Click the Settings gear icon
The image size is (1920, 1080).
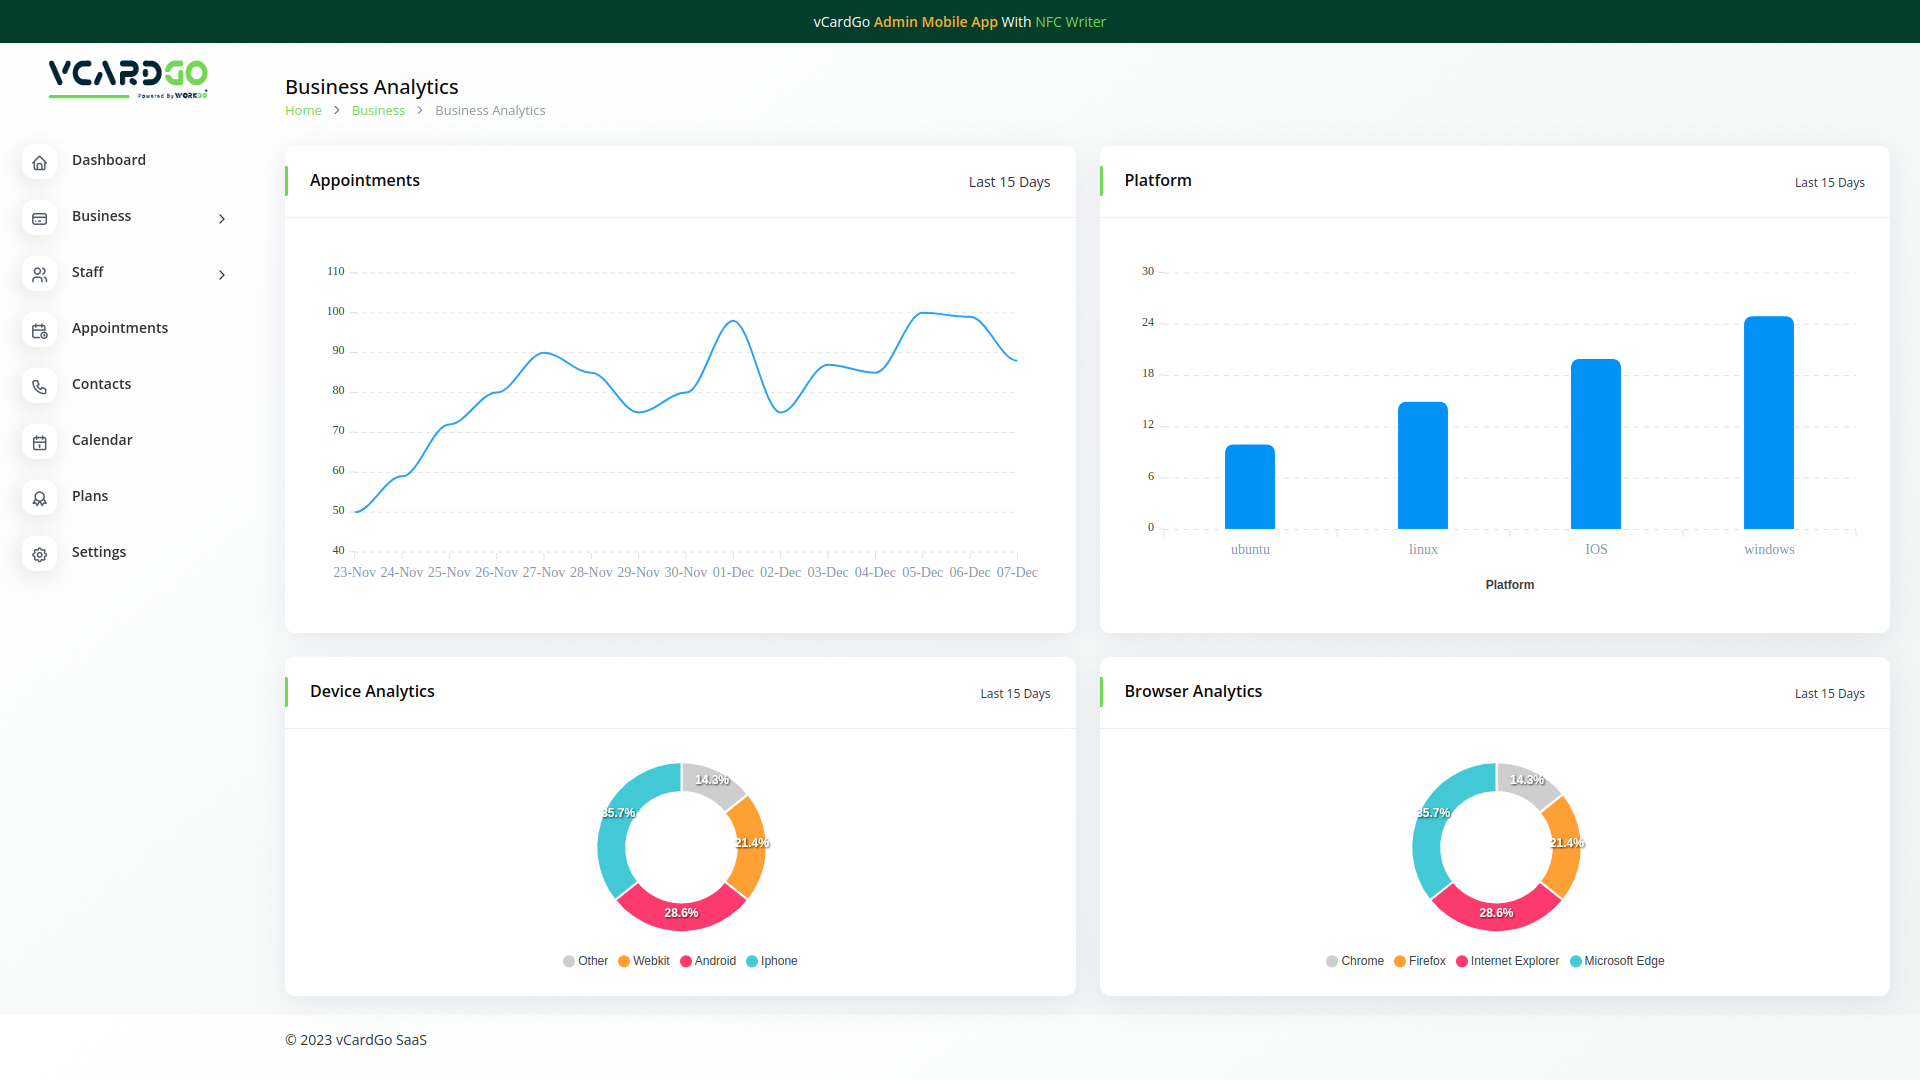point(40,554)
